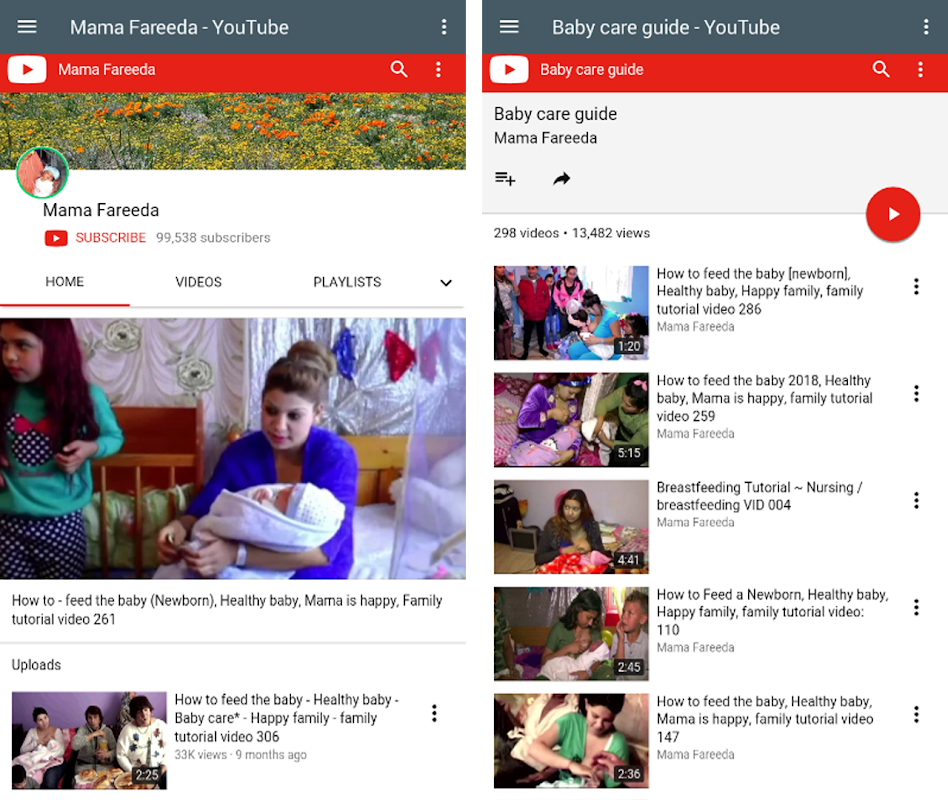Screen dimensions: 948x800
Task: Open more options for tutorial video 286
Action: (x=915, y=287)
